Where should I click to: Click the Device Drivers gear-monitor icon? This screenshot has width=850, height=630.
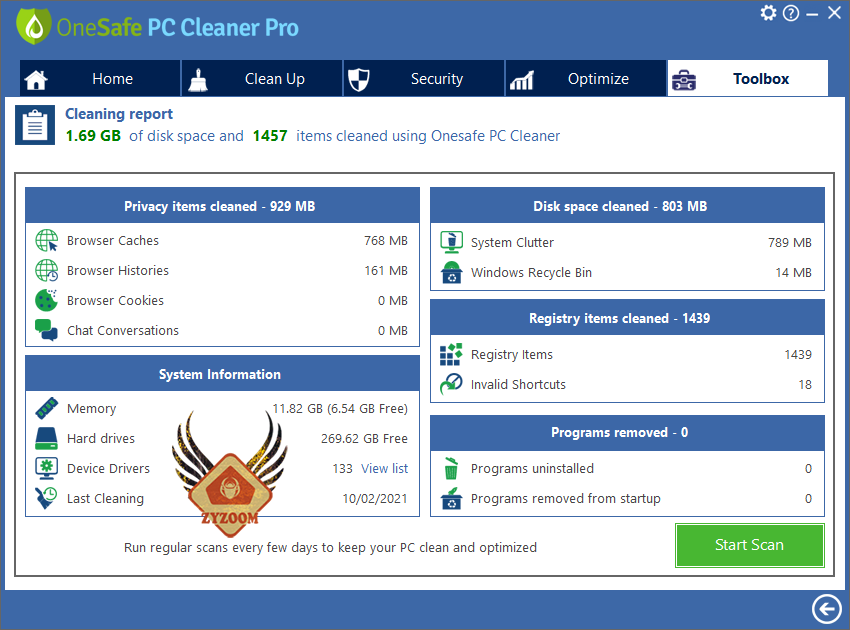[x=47, y=468]
